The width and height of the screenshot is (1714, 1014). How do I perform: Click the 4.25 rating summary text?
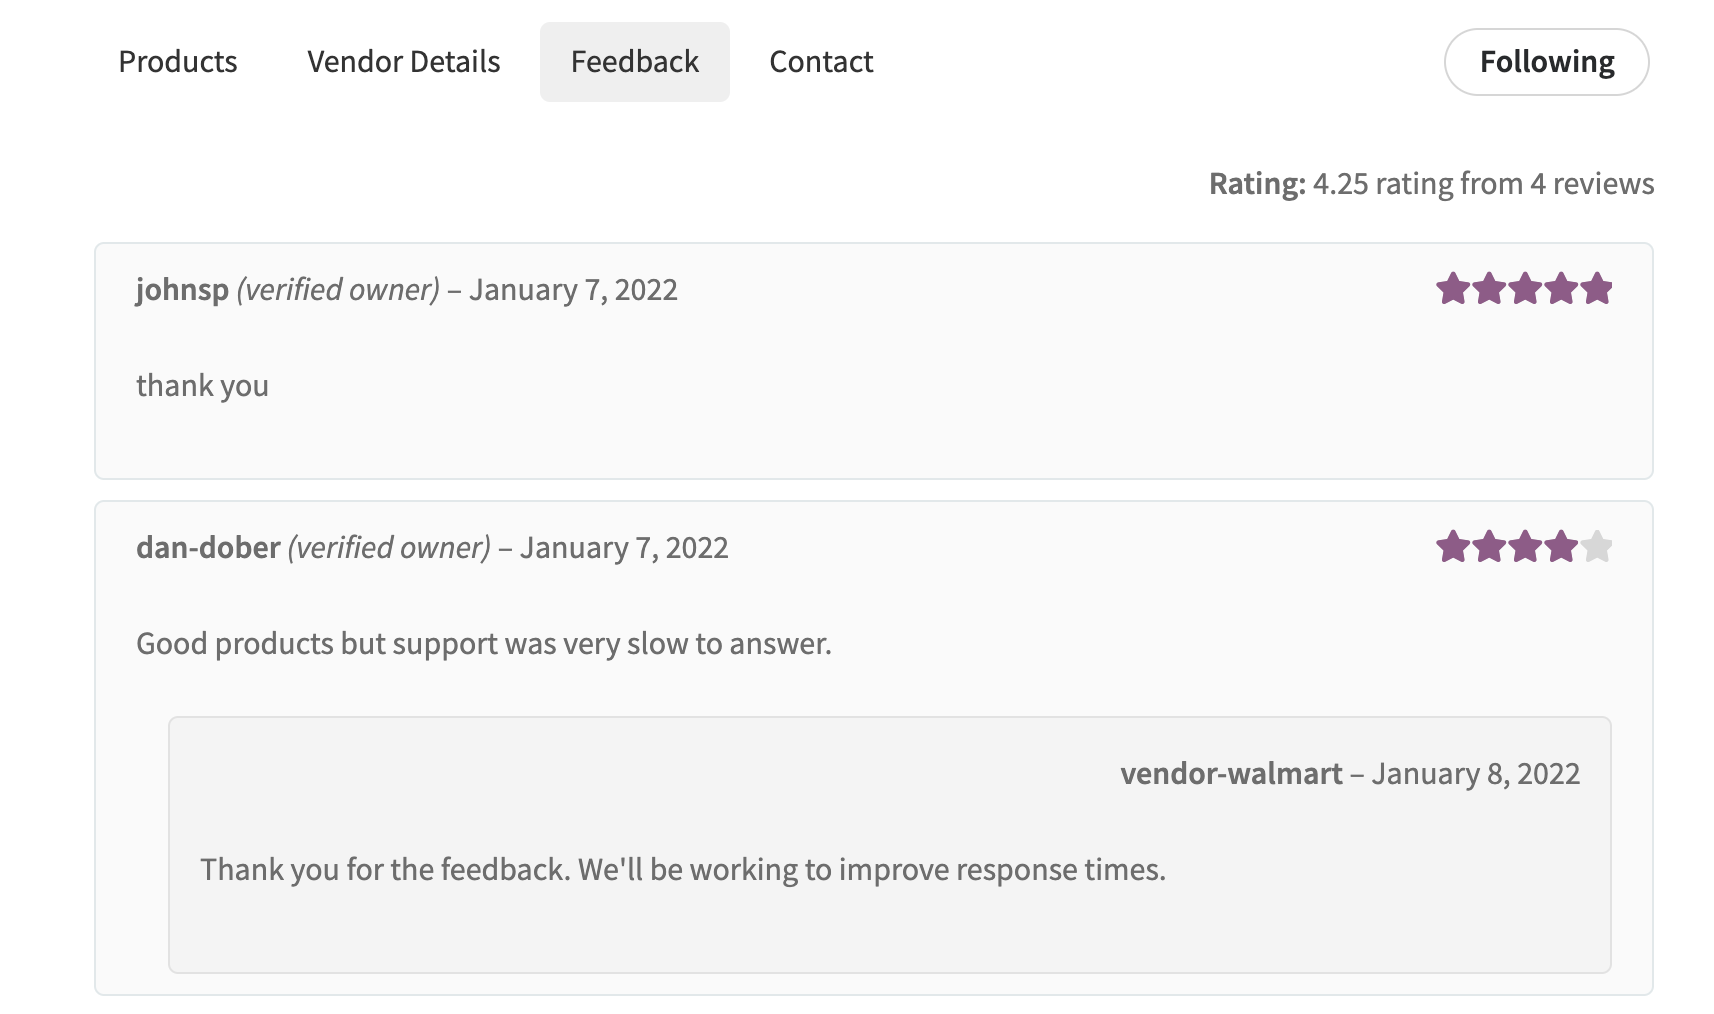click(x=1431, y=184)
